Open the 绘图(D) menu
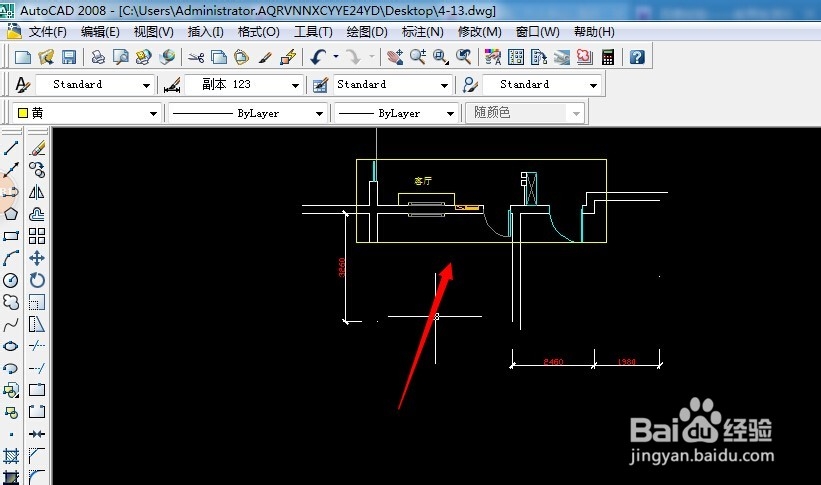Screen dimensions: 821x485 [367, 32]
